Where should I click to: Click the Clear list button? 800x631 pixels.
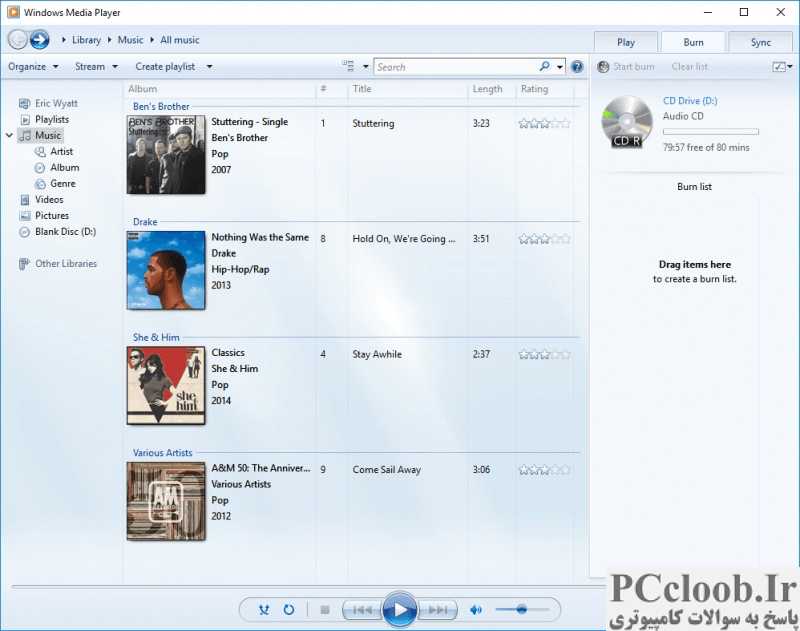point(689,67)
